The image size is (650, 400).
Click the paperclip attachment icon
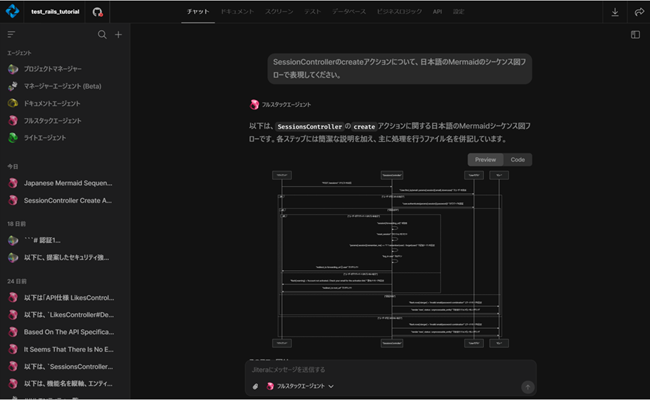[256, 386]
